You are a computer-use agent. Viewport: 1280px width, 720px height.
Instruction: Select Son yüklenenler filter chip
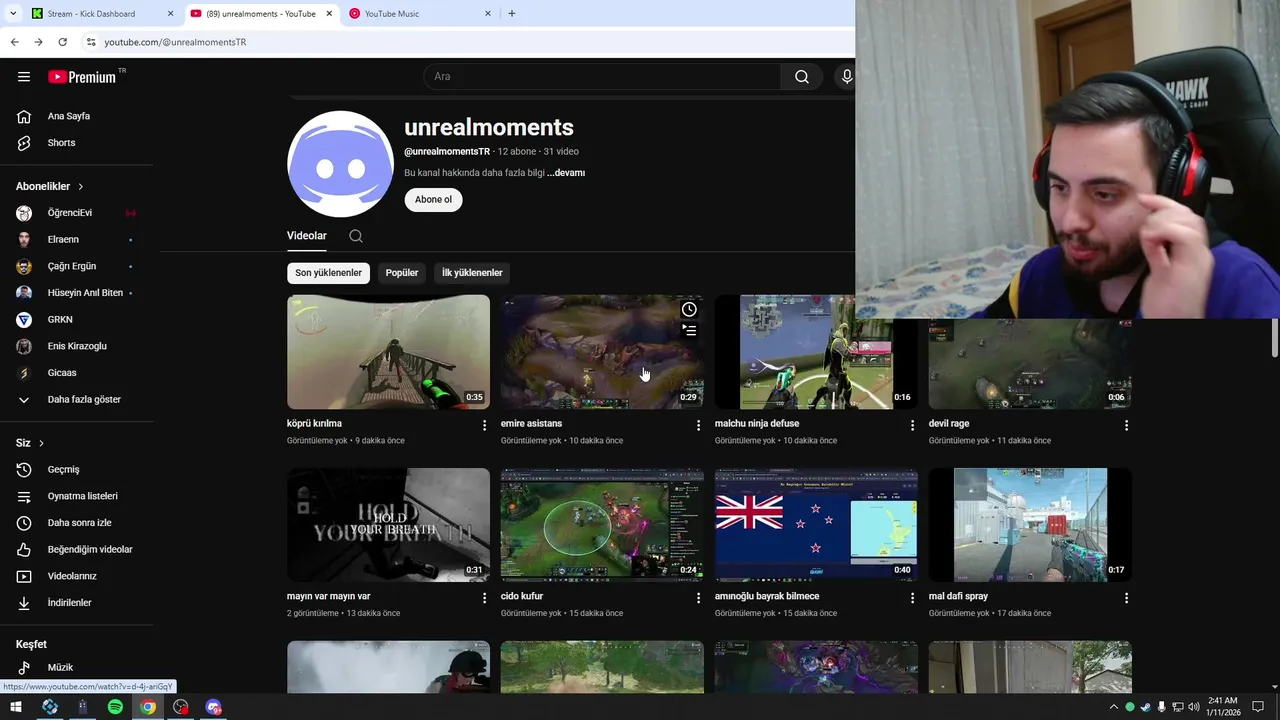[x=328, y=273]
